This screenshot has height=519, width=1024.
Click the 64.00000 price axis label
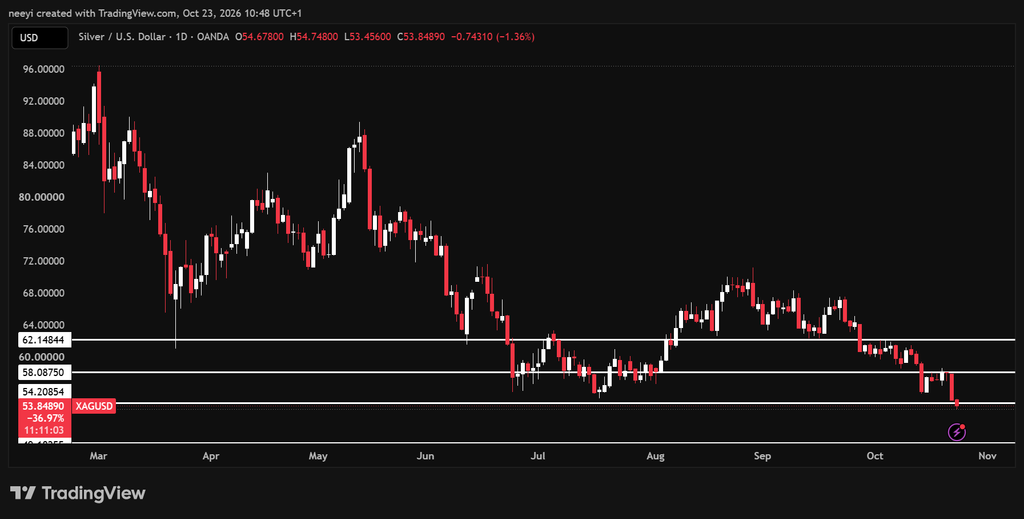[42, 325]
